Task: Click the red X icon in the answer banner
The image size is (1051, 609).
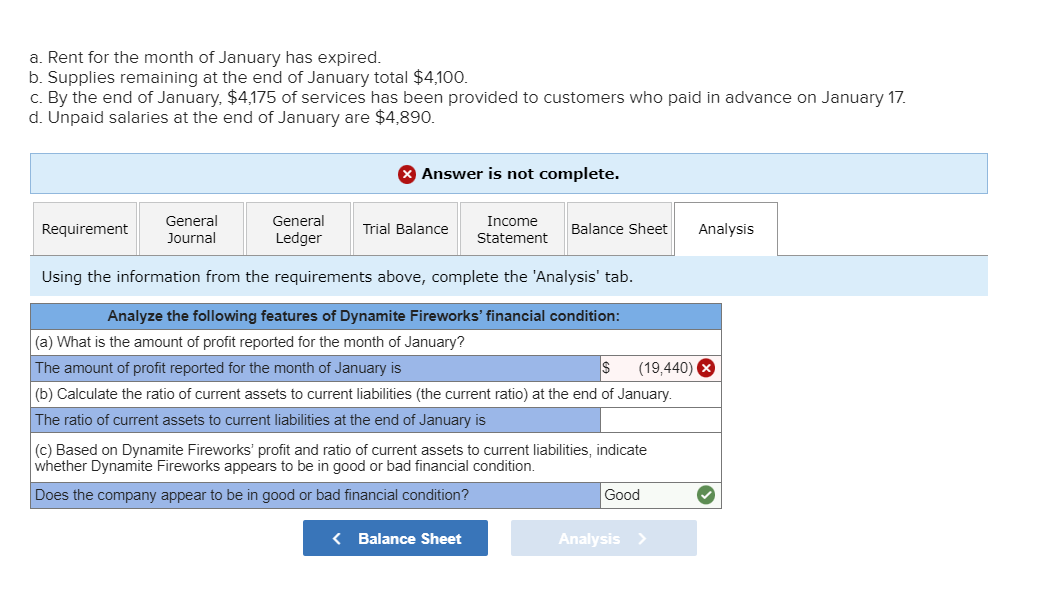Action: click(x=406, y=174)
